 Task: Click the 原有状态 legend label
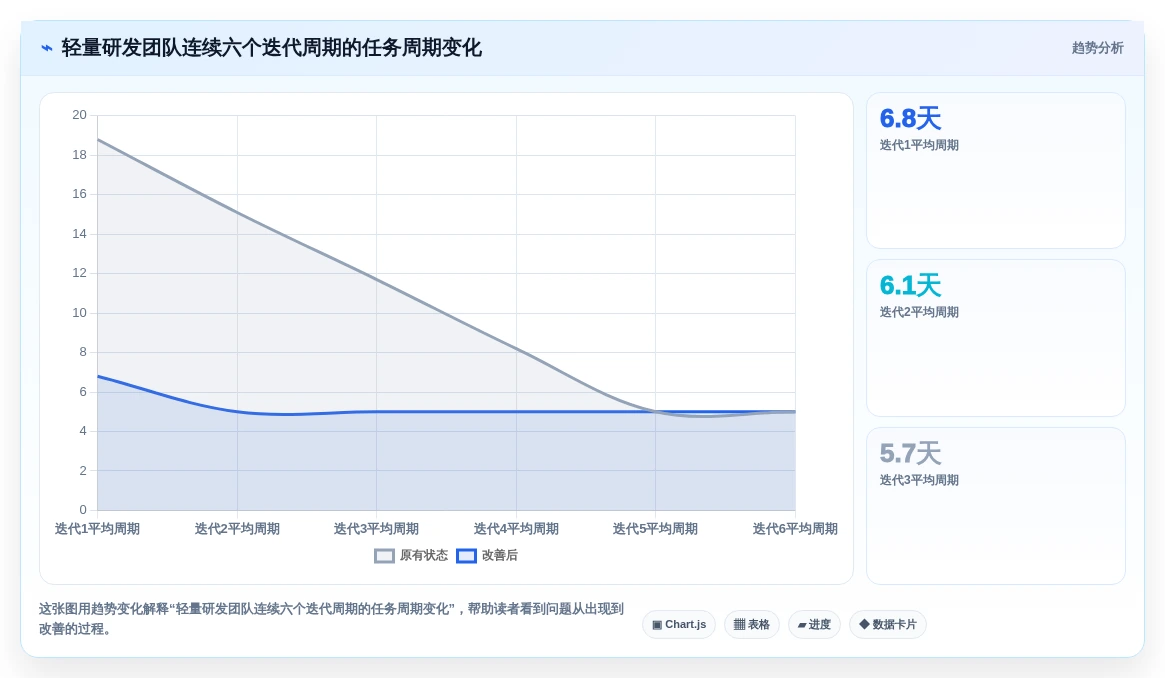[424, 555]
